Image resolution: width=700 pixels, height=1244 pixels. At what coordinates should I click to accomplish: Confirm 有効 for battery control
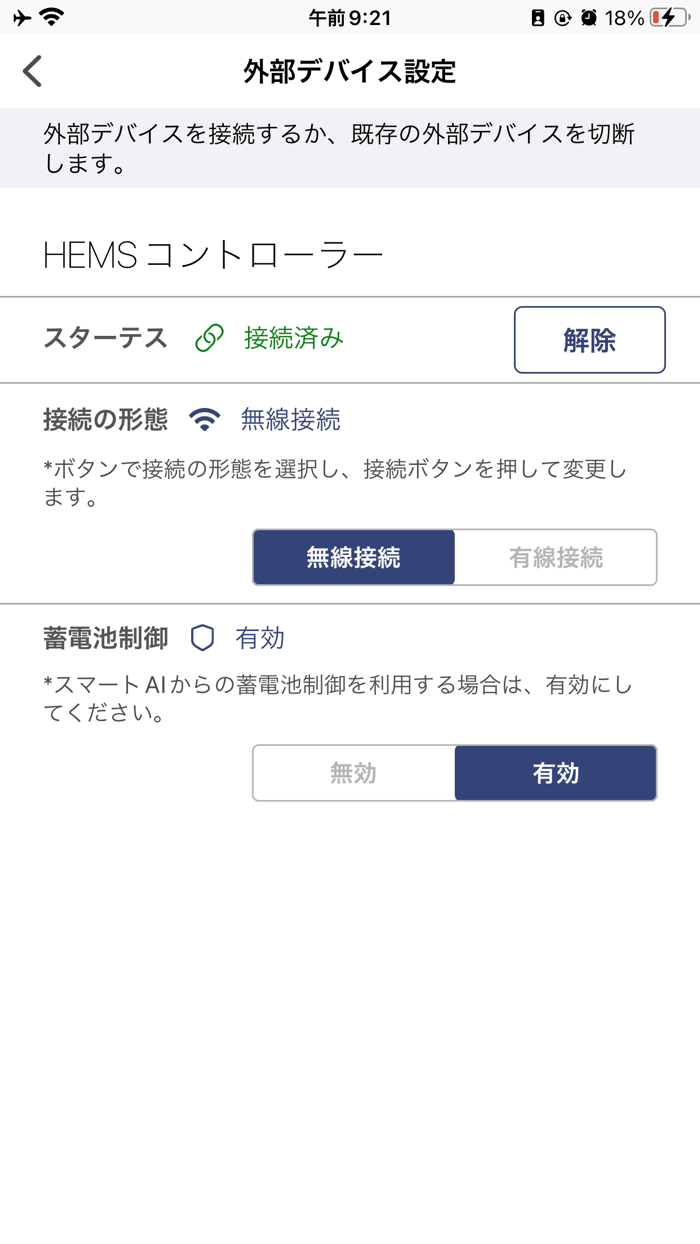[x=554, y=772]
